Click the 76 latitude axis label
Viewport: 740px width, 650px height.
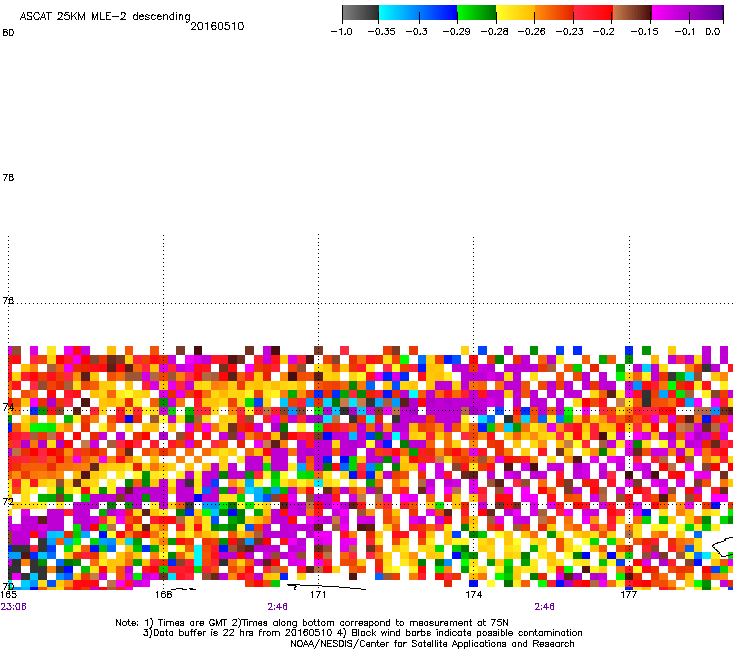point(8,301)
